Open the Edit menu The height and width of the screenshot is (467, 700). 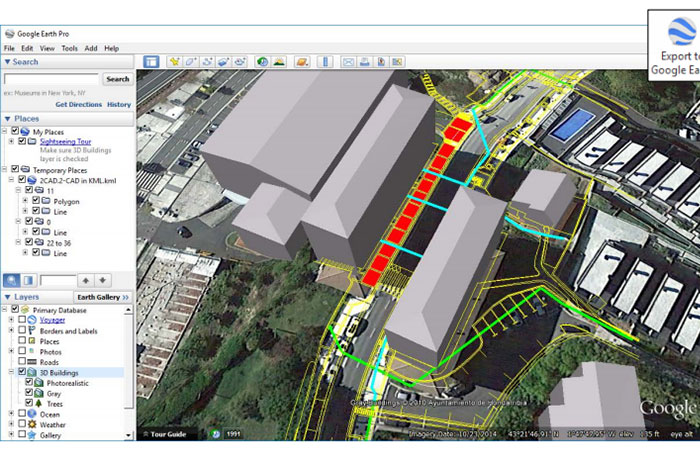point(27,48)
